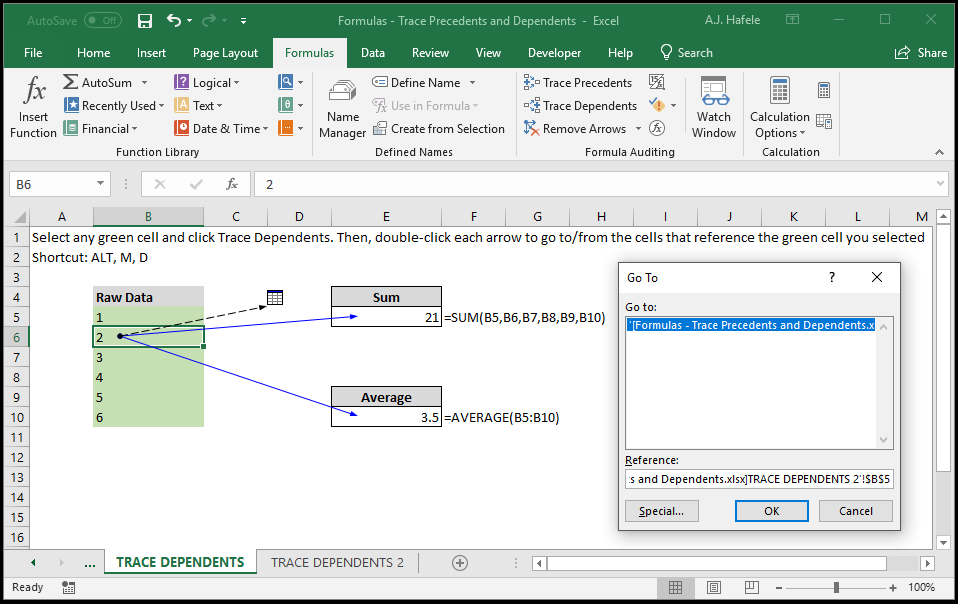Click the zoom out minus button

pos(779,588)
